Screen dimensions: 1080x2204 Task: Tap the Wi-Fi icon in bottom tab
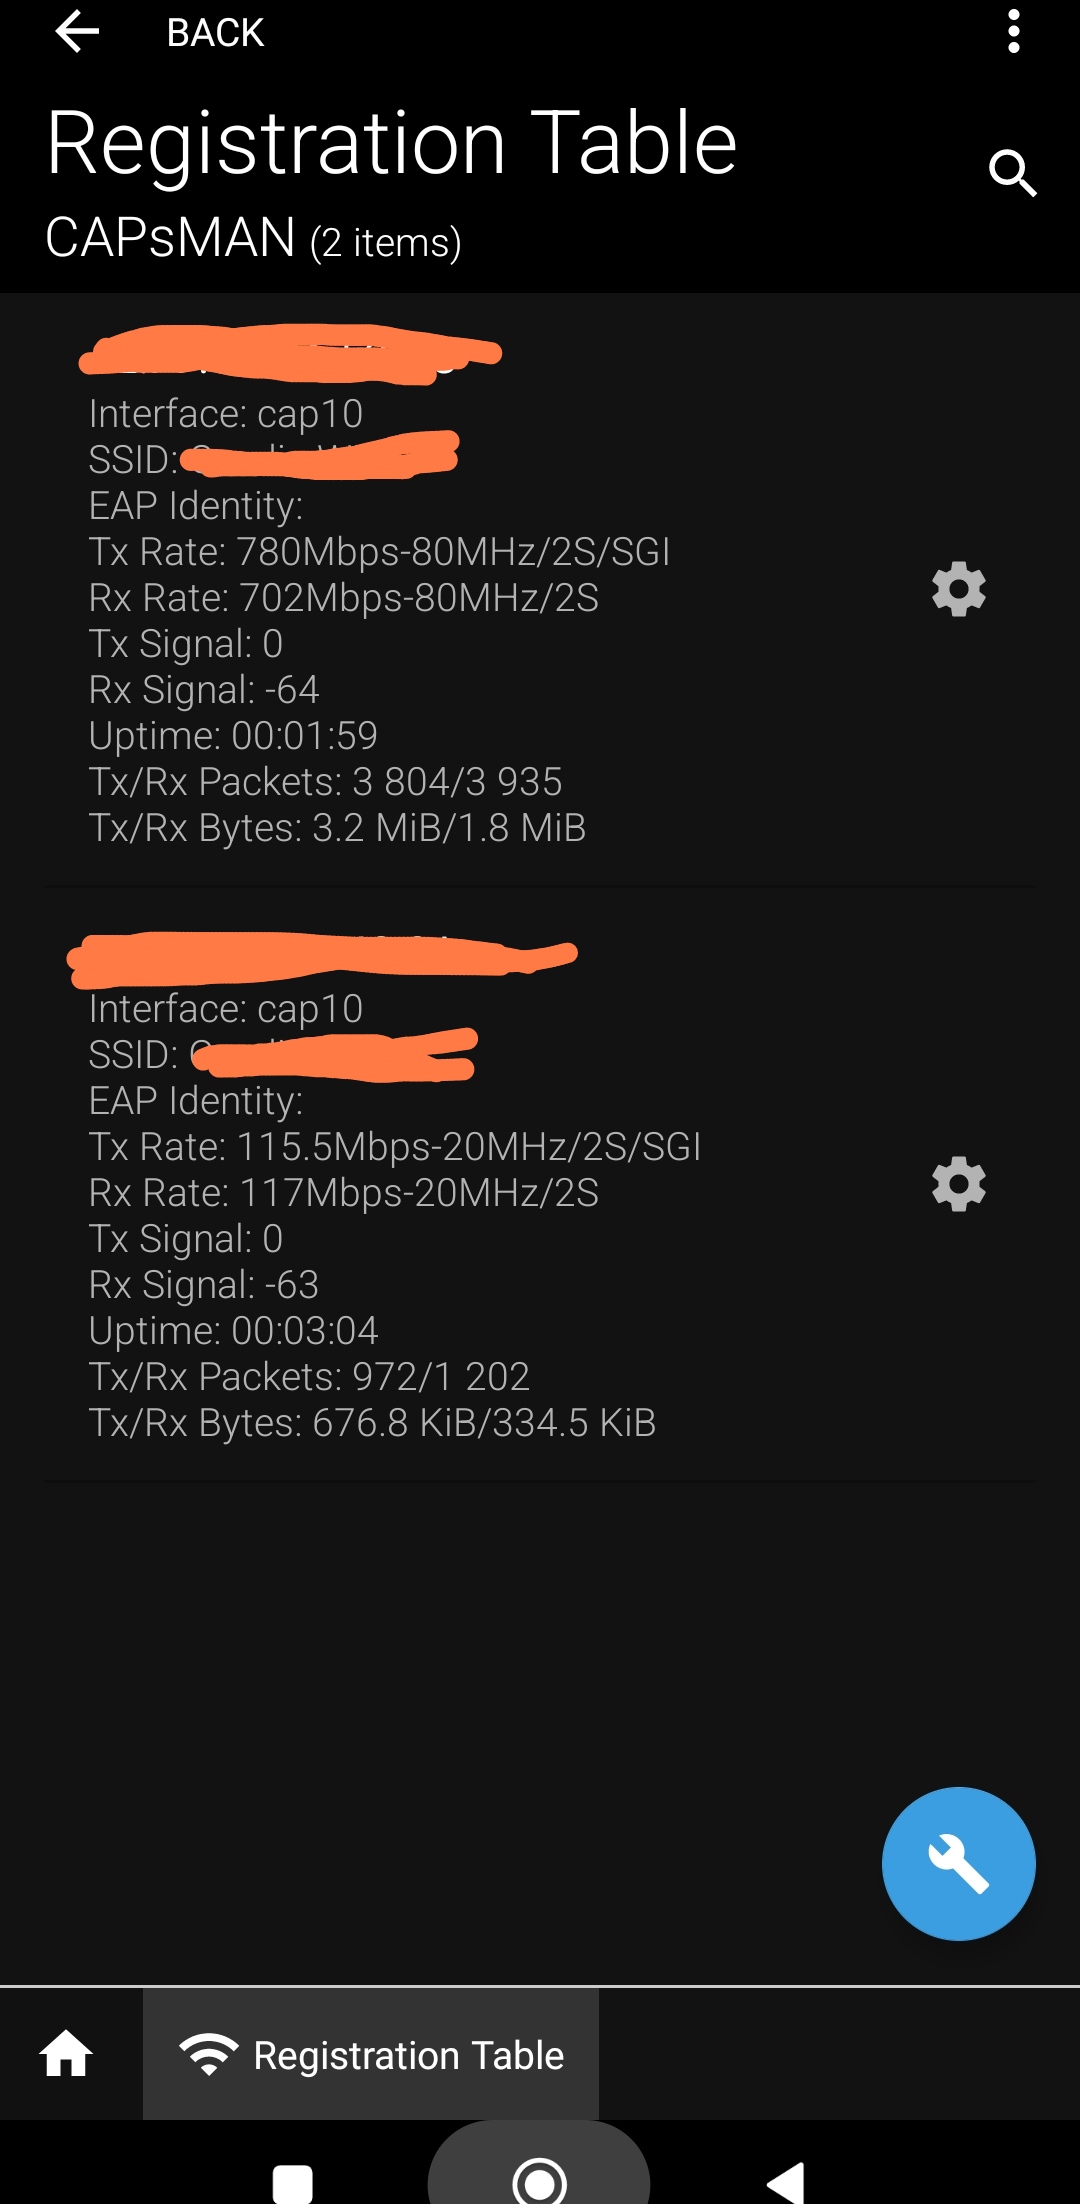[208, 2054]
